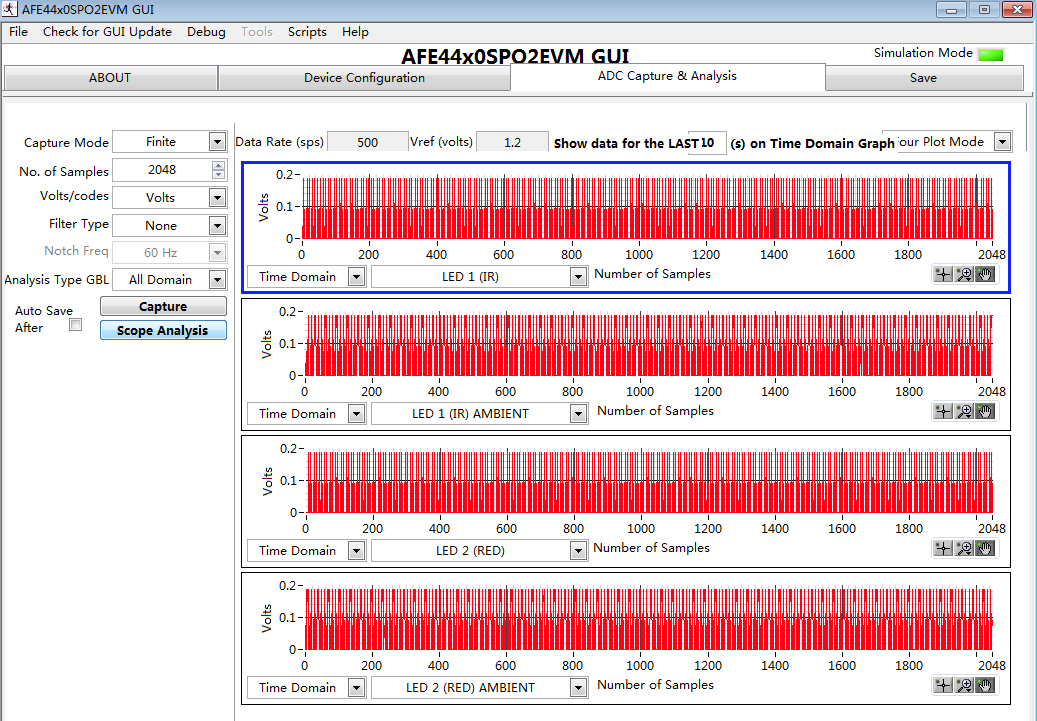Enable the Auto Save After checkbox

click(x=75, y=325)
